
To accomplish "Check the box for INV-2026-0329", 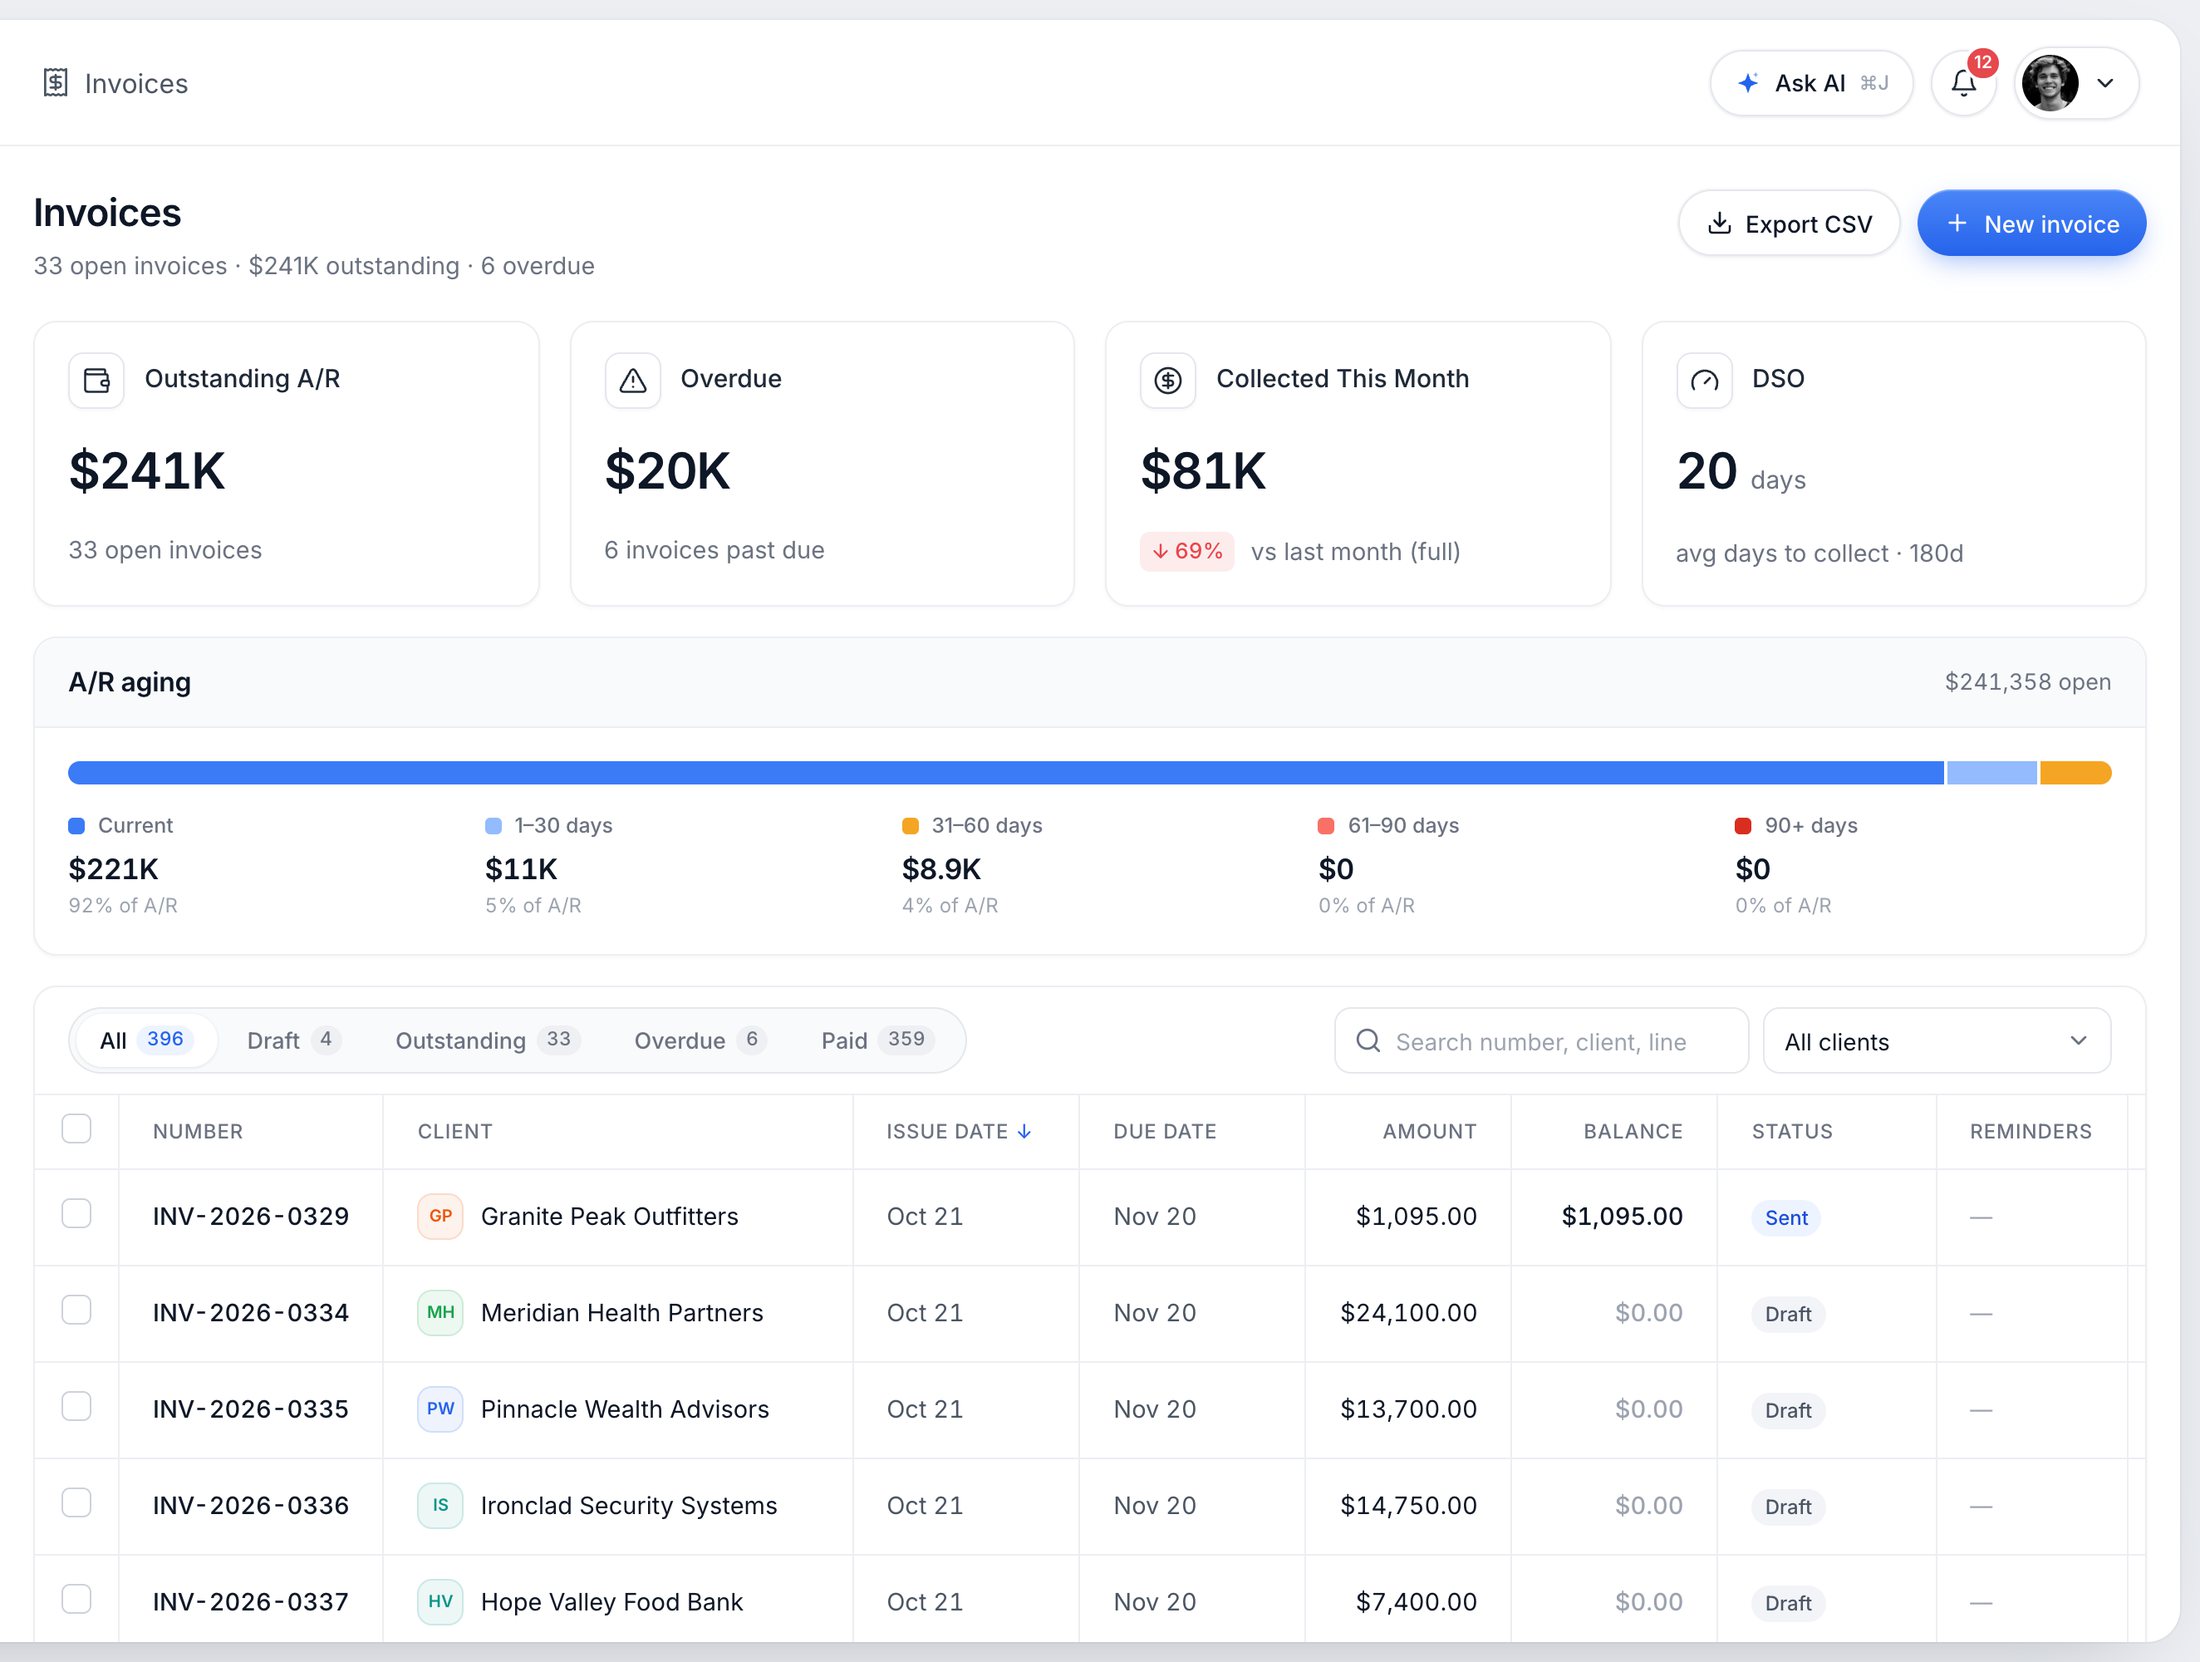I will tap(76, 1213).
